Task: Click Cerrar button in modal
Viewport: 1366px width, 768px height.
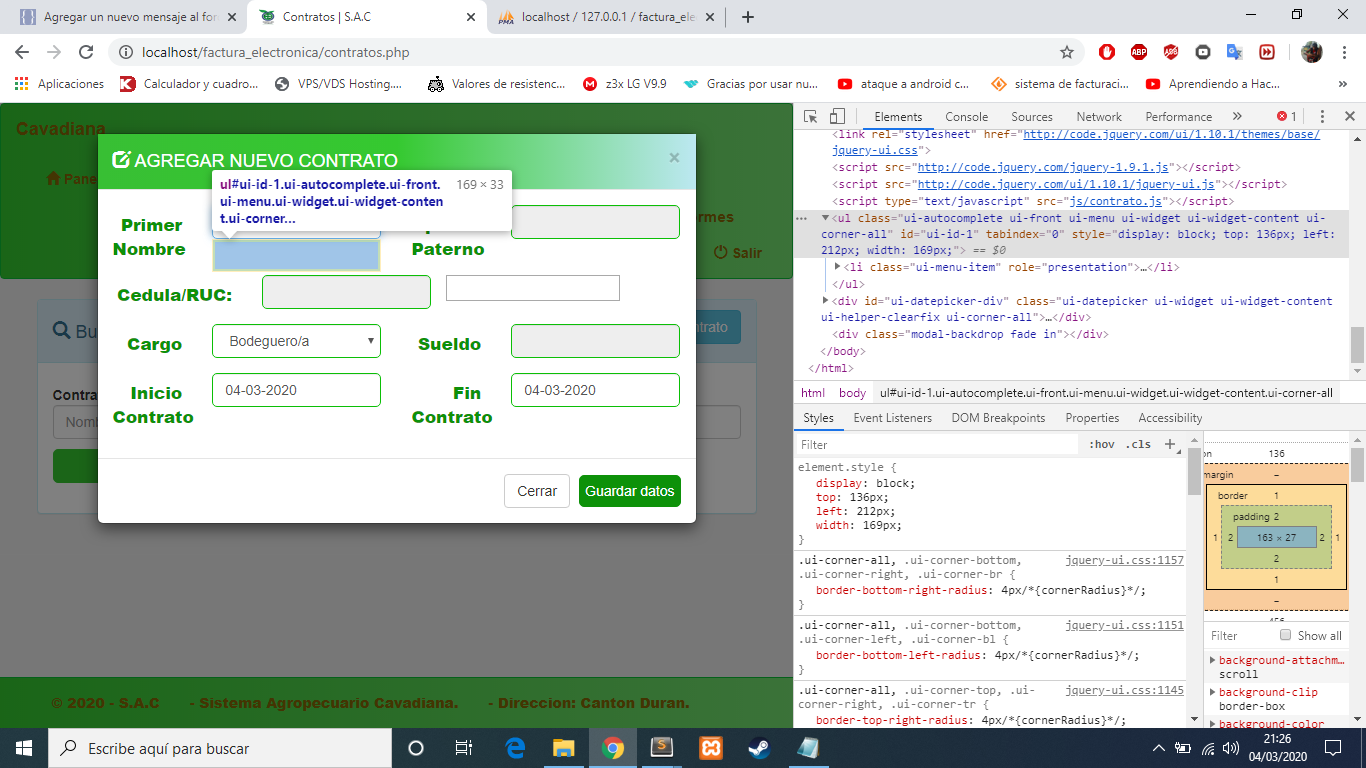Action: point(537,491)
